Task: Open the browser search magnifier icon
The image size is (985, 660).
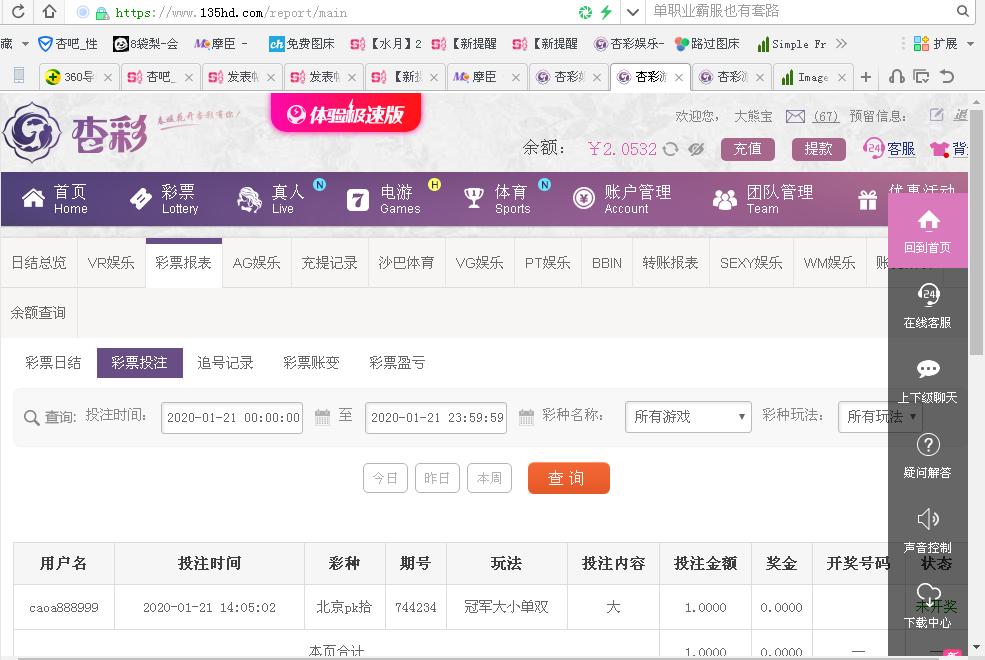Action: (x=962, y=11)
